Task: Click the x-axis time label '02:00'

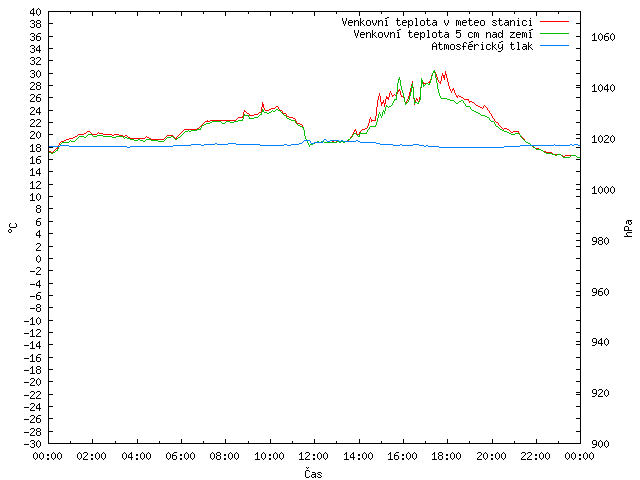Action: [92, 456]
